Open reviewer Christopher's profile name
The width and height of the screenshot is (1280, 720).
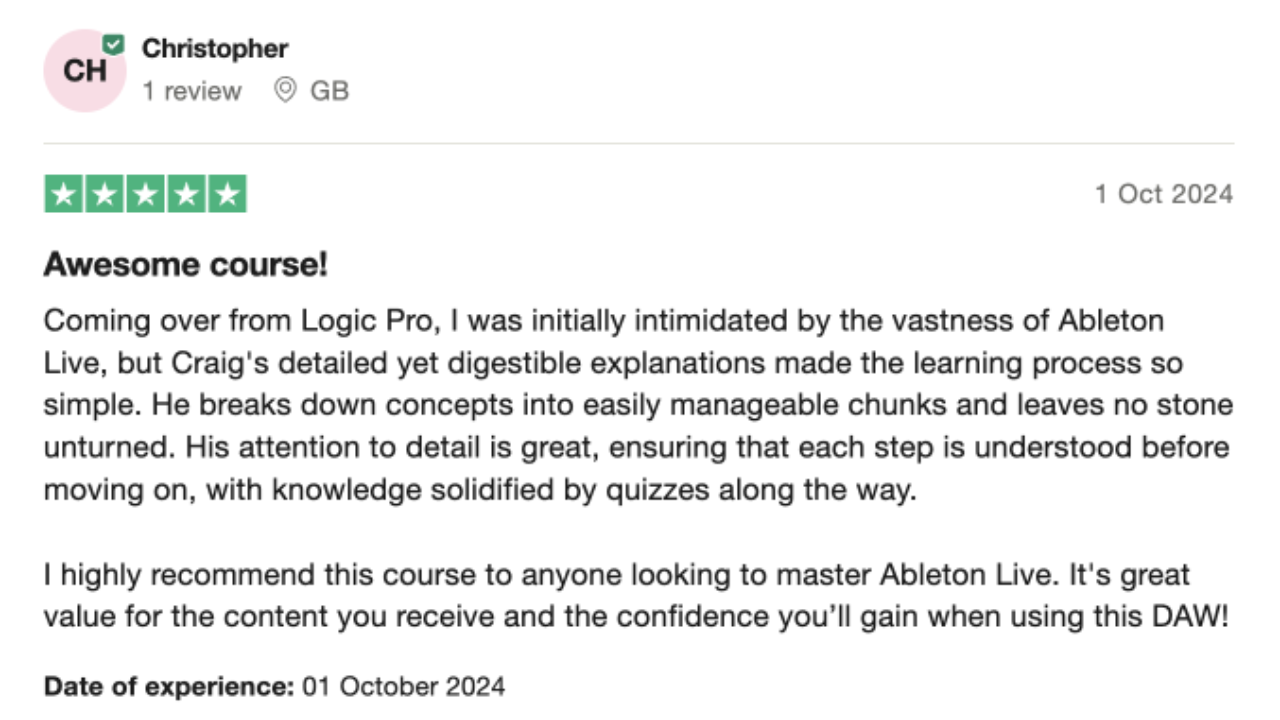pos(215,48)
